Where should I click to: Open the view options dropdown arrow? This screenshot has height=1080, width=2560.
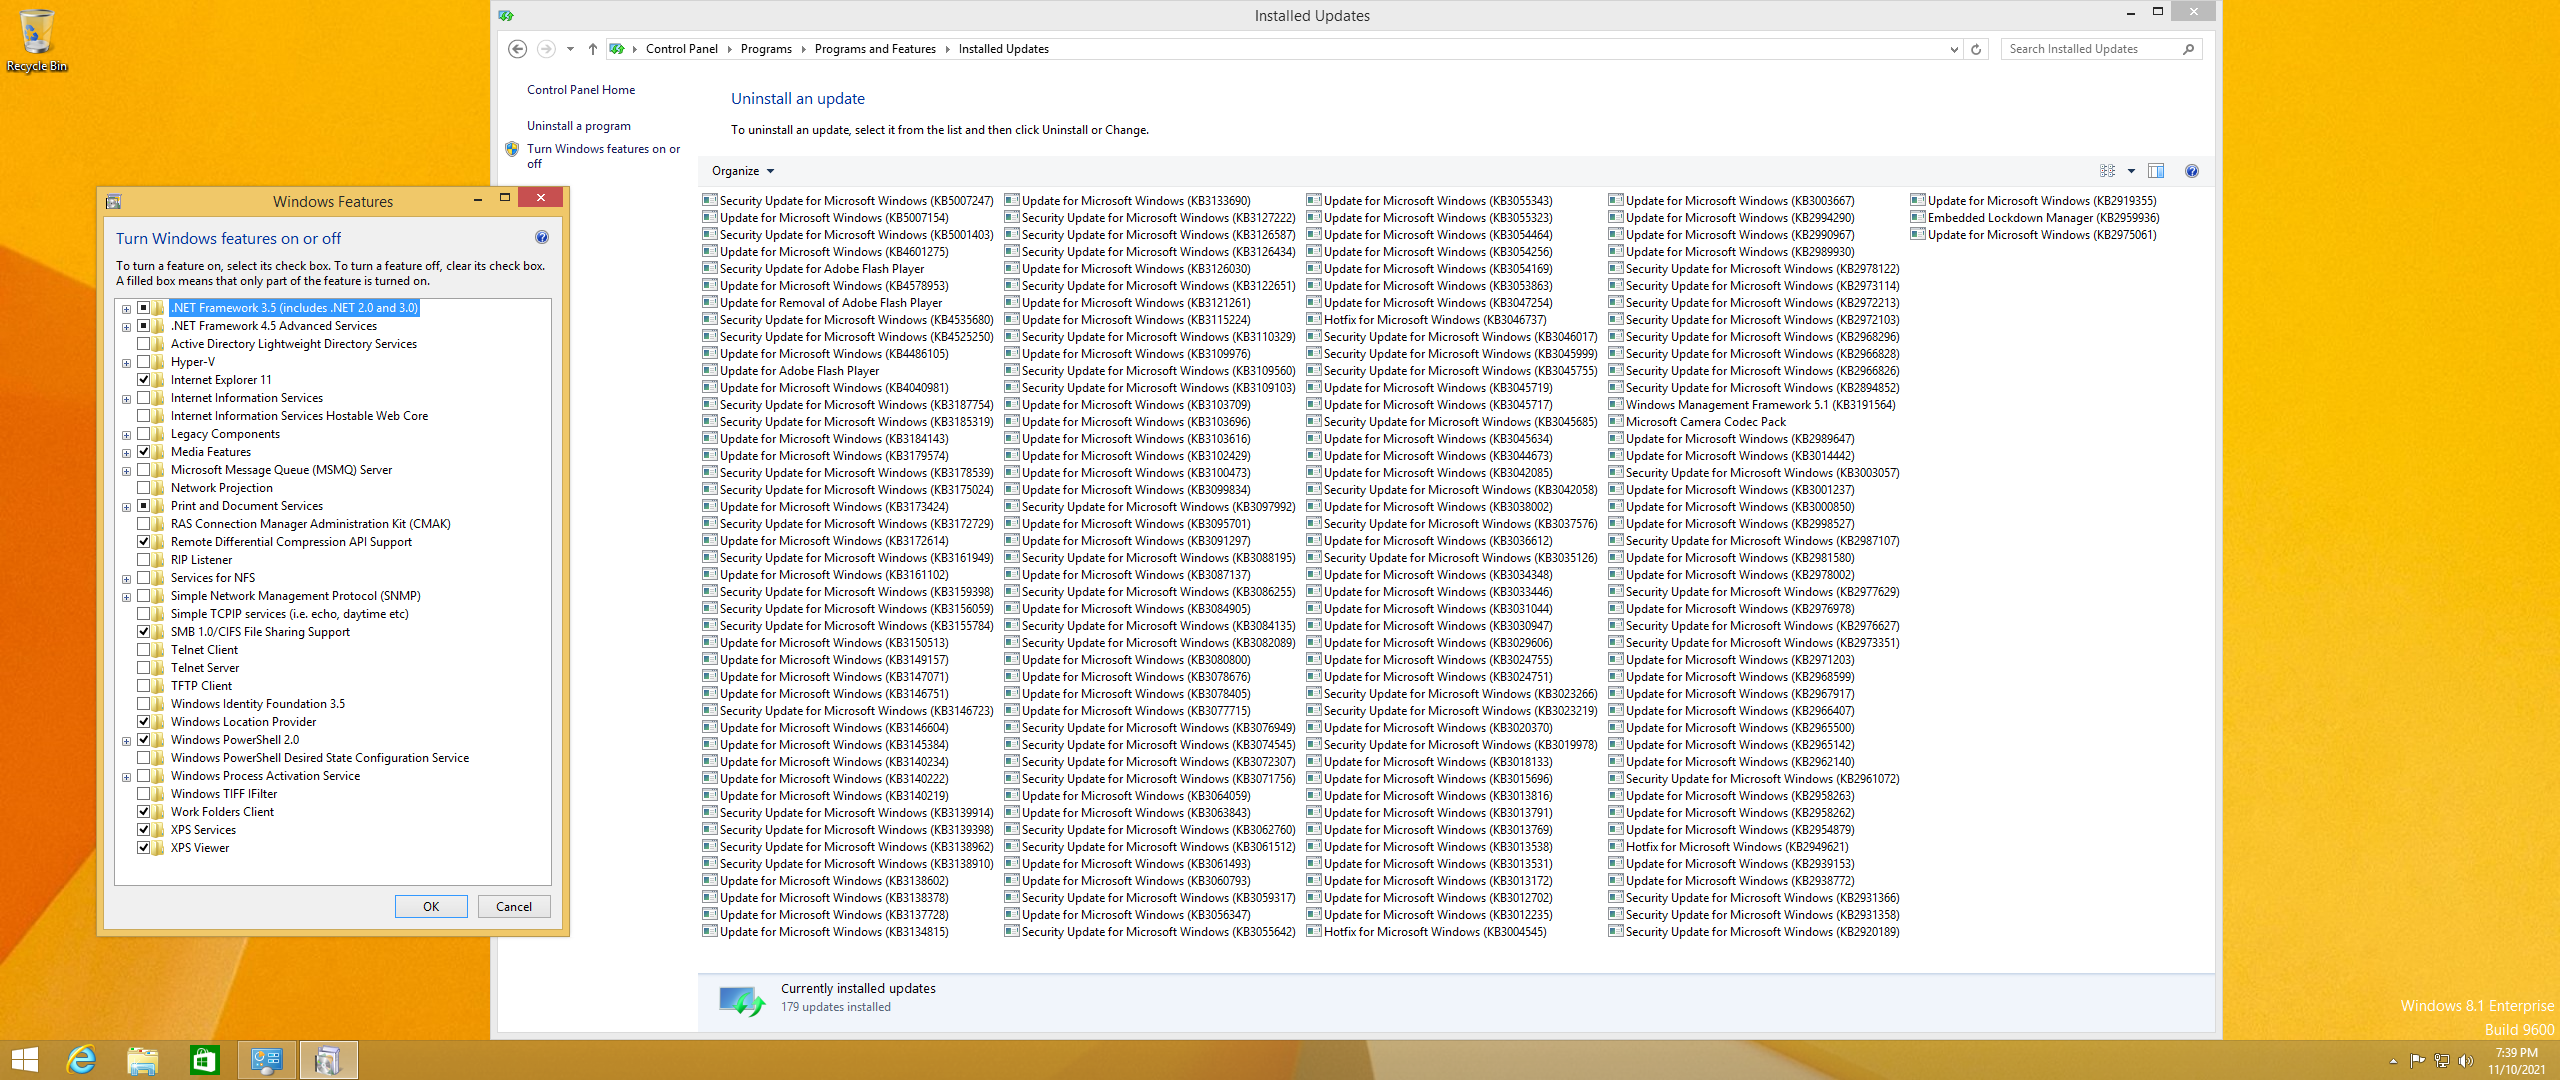point(2131,171)
